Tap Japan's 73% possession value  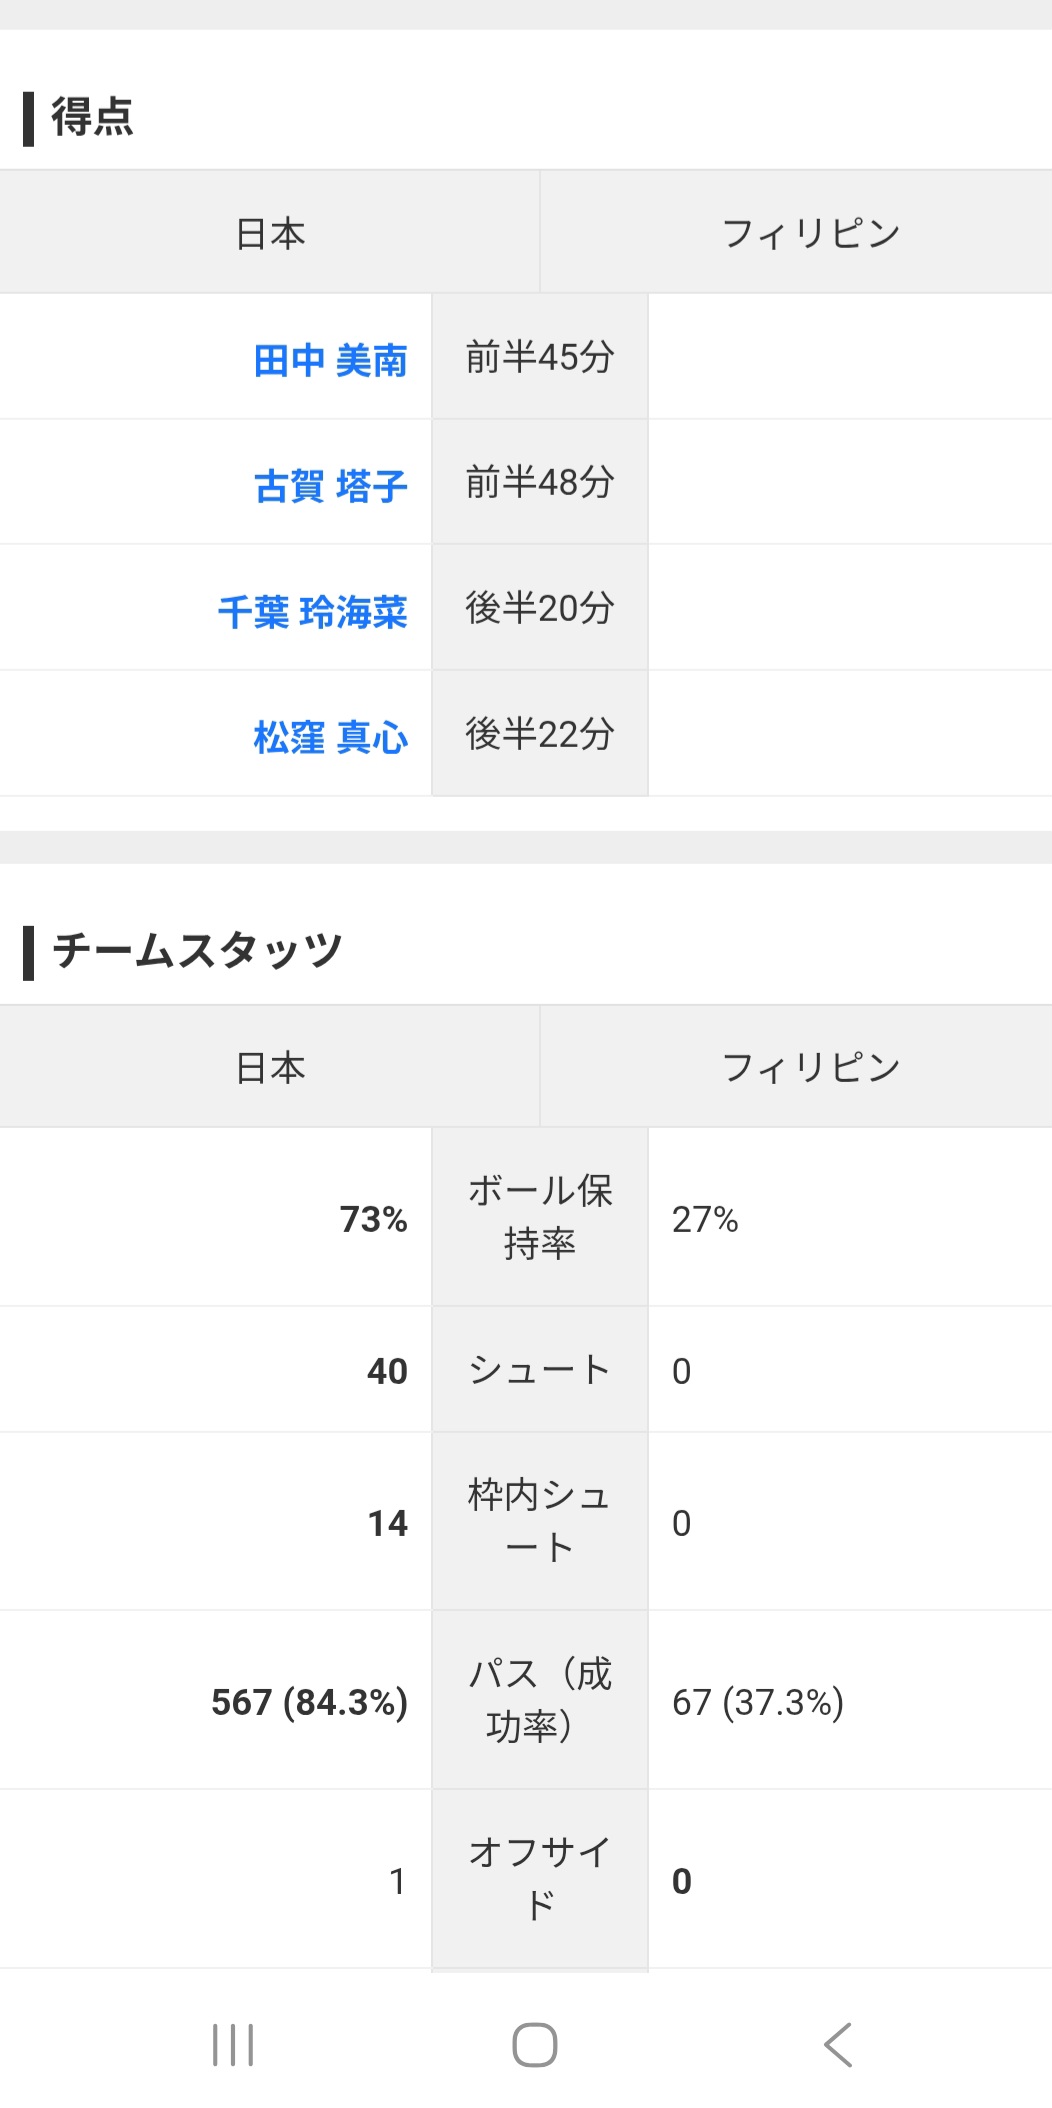pos(373,1219)
